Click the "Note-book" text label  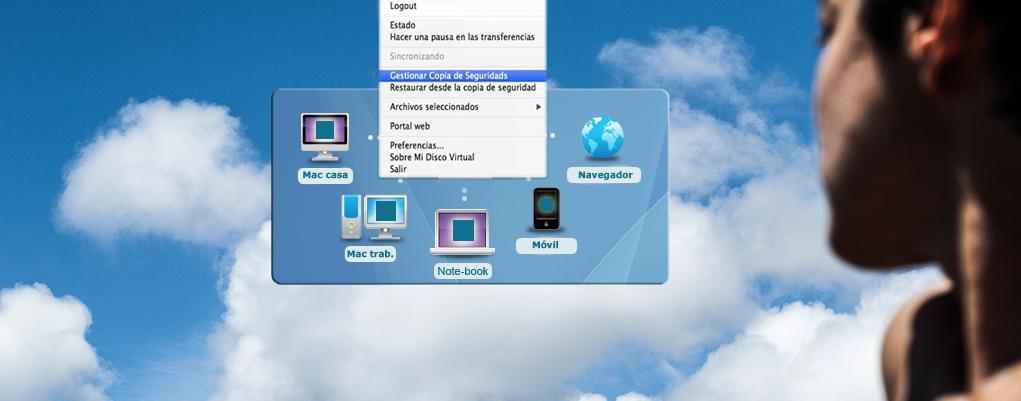coord(463,271)
